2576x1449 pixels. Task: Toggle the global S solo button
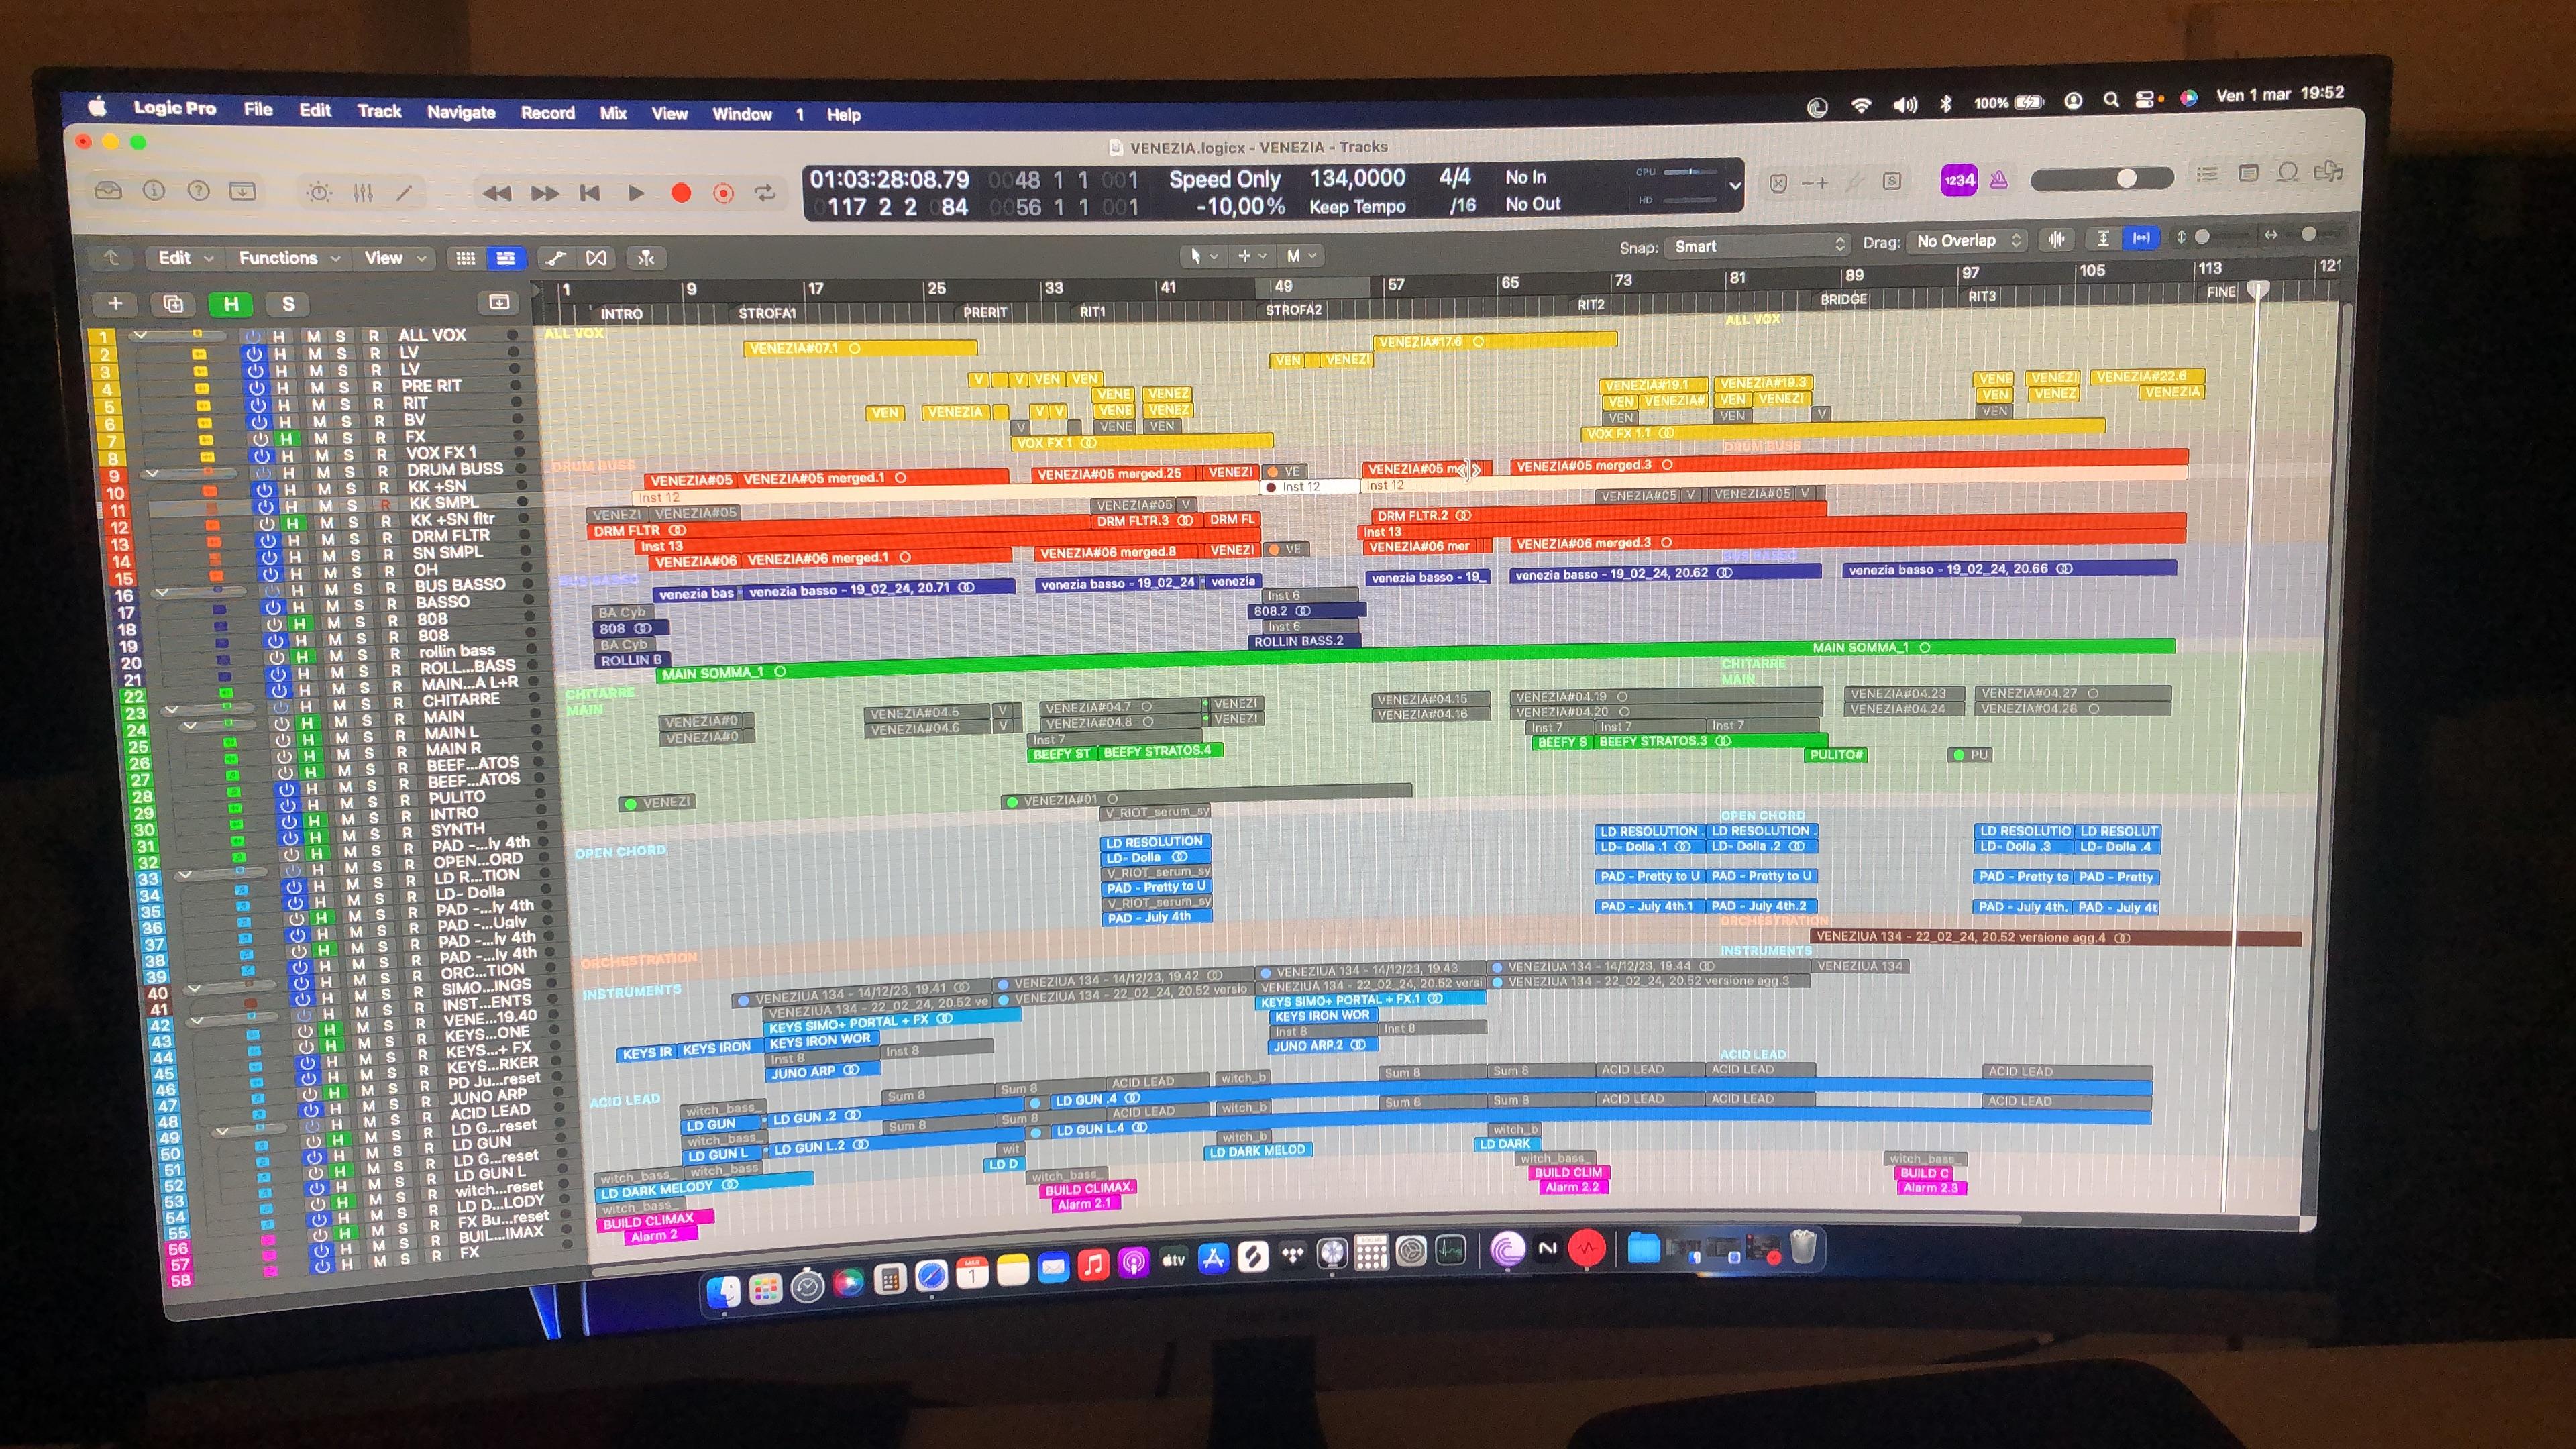[x=288, y=303]
